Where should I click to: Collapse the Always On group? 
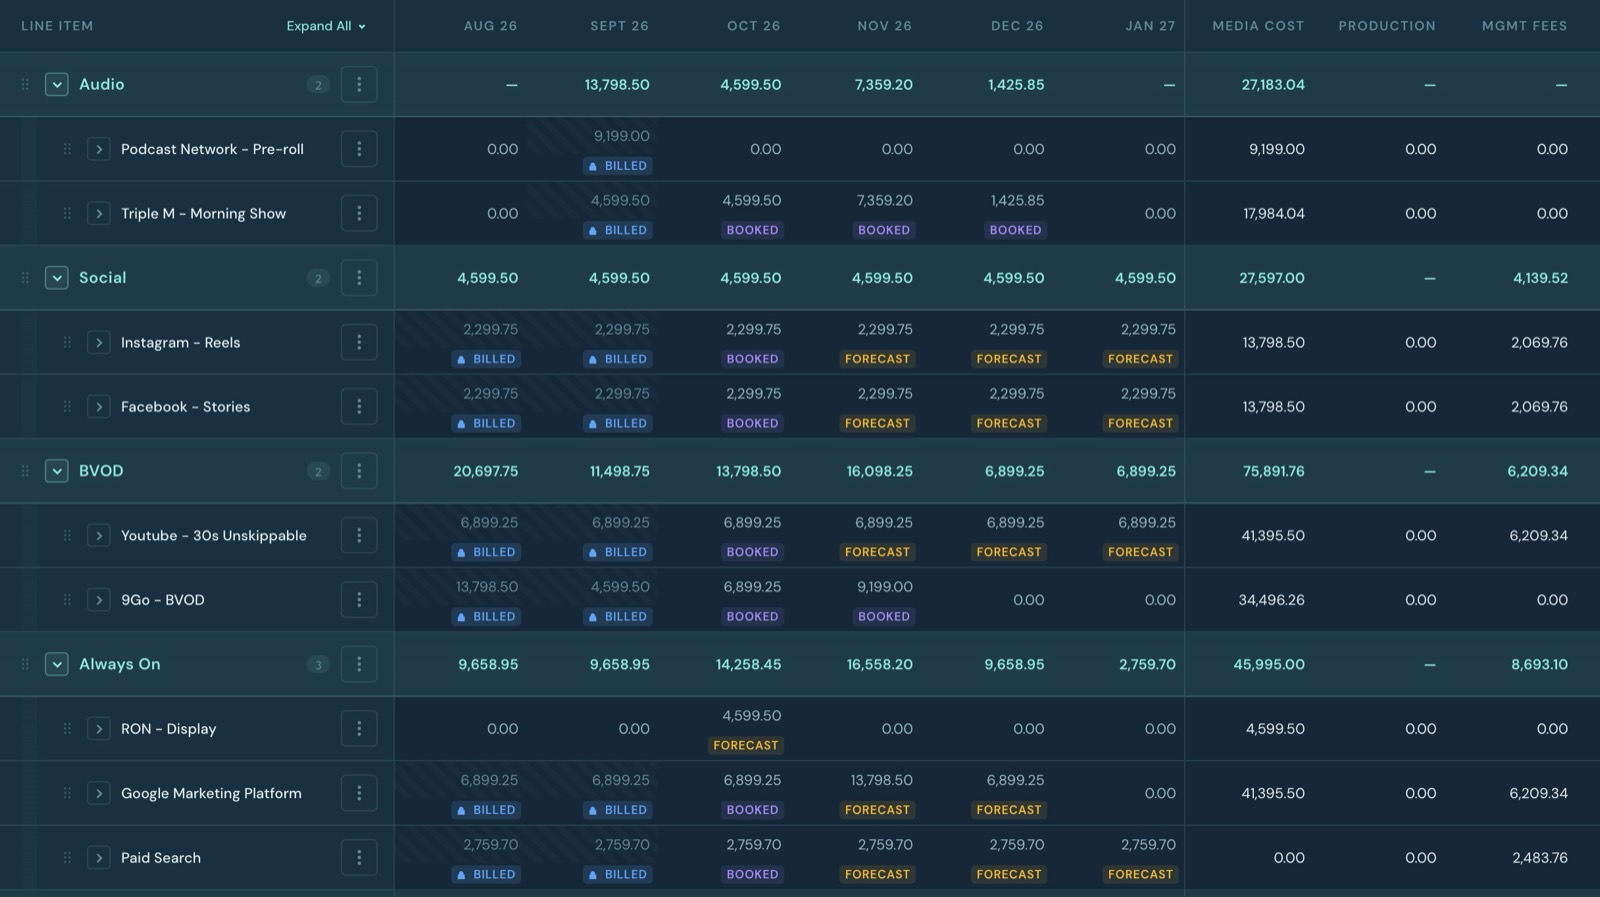coord(57,664)
